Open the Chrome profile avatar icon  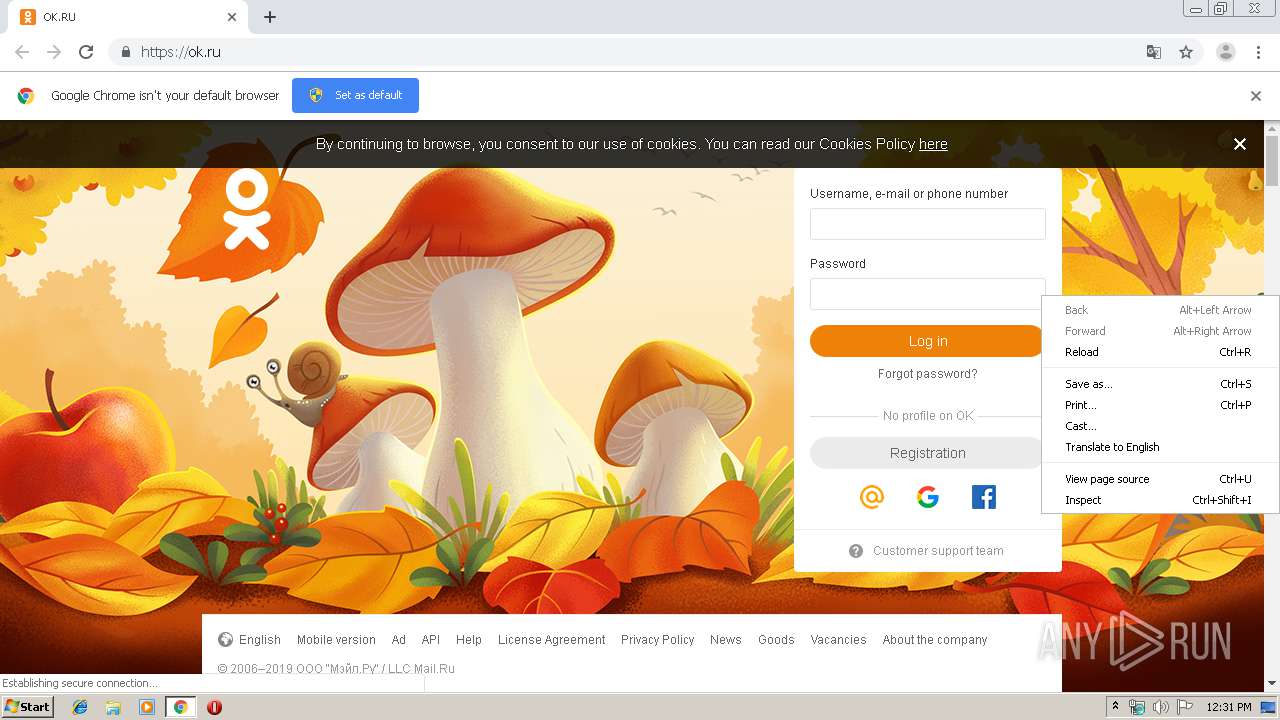(1226, 52)
